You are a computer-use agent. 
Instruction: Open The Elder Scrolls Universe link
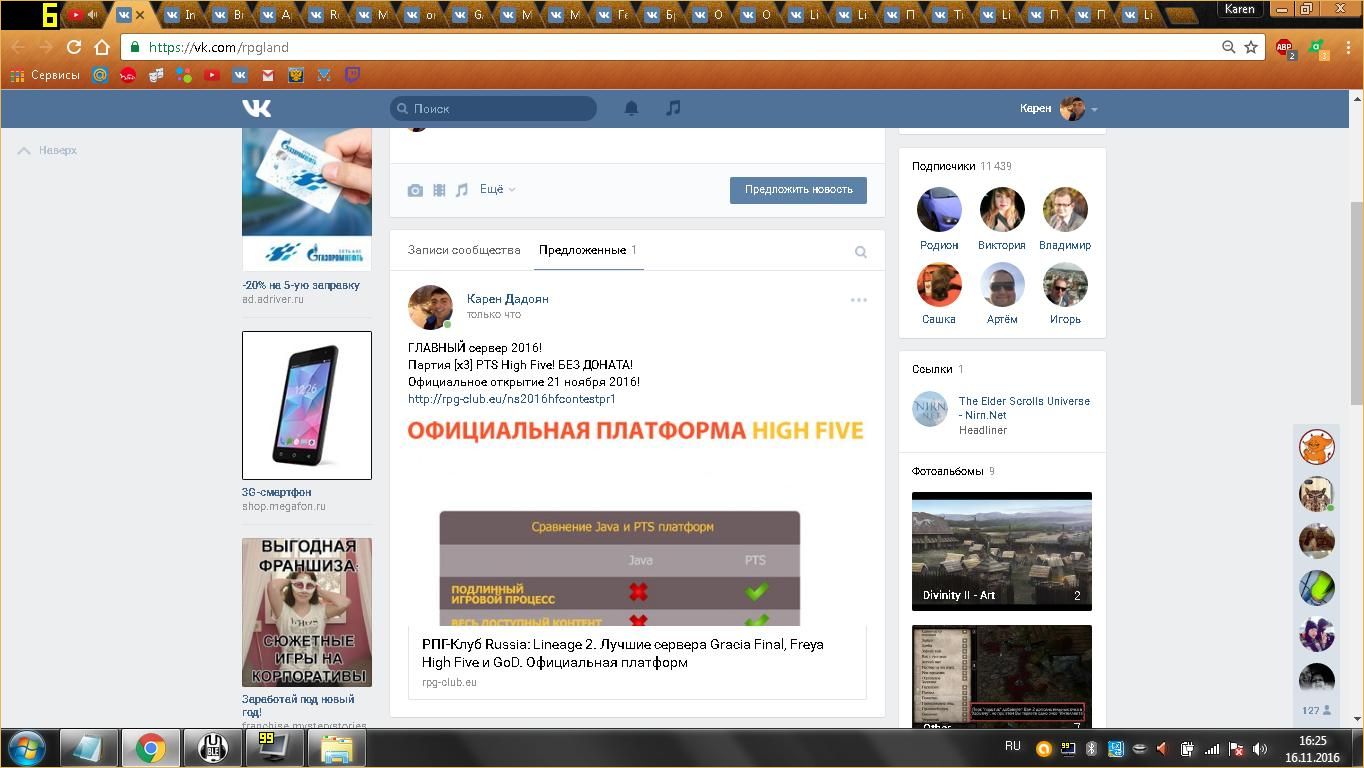(x=1024, y=408)
